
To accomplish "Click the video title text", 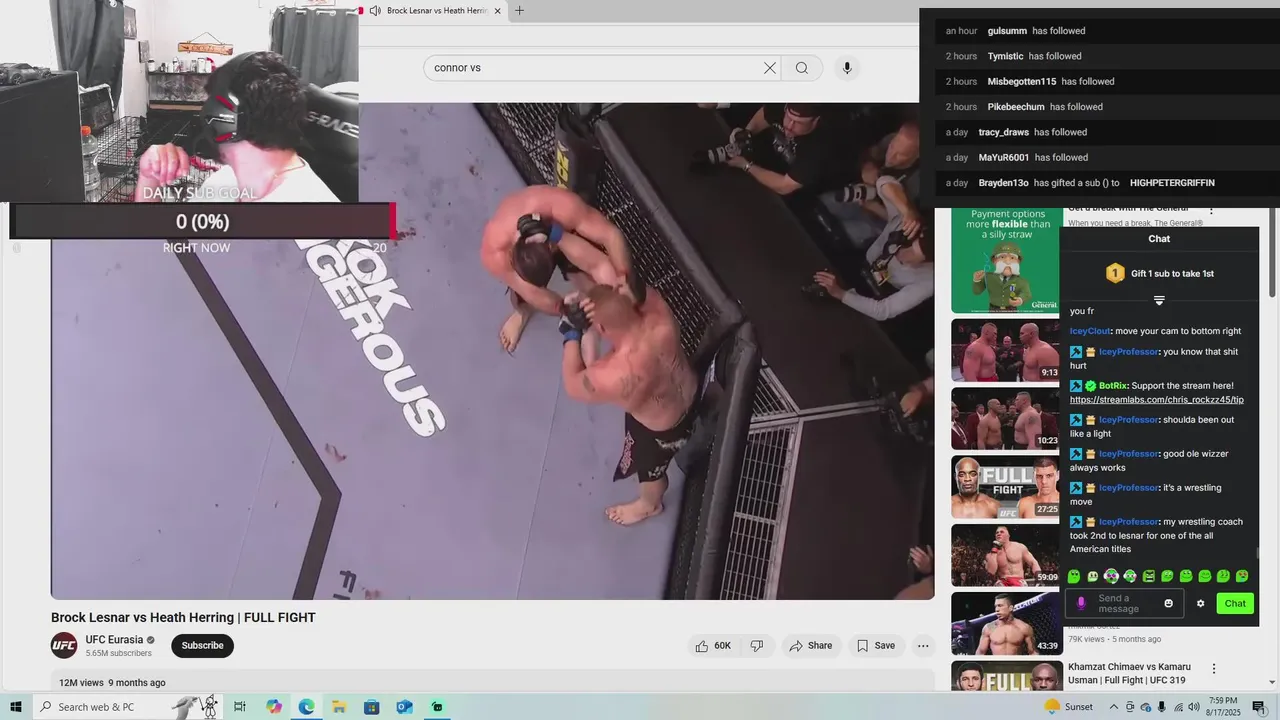I will click(x=183, y=618).
